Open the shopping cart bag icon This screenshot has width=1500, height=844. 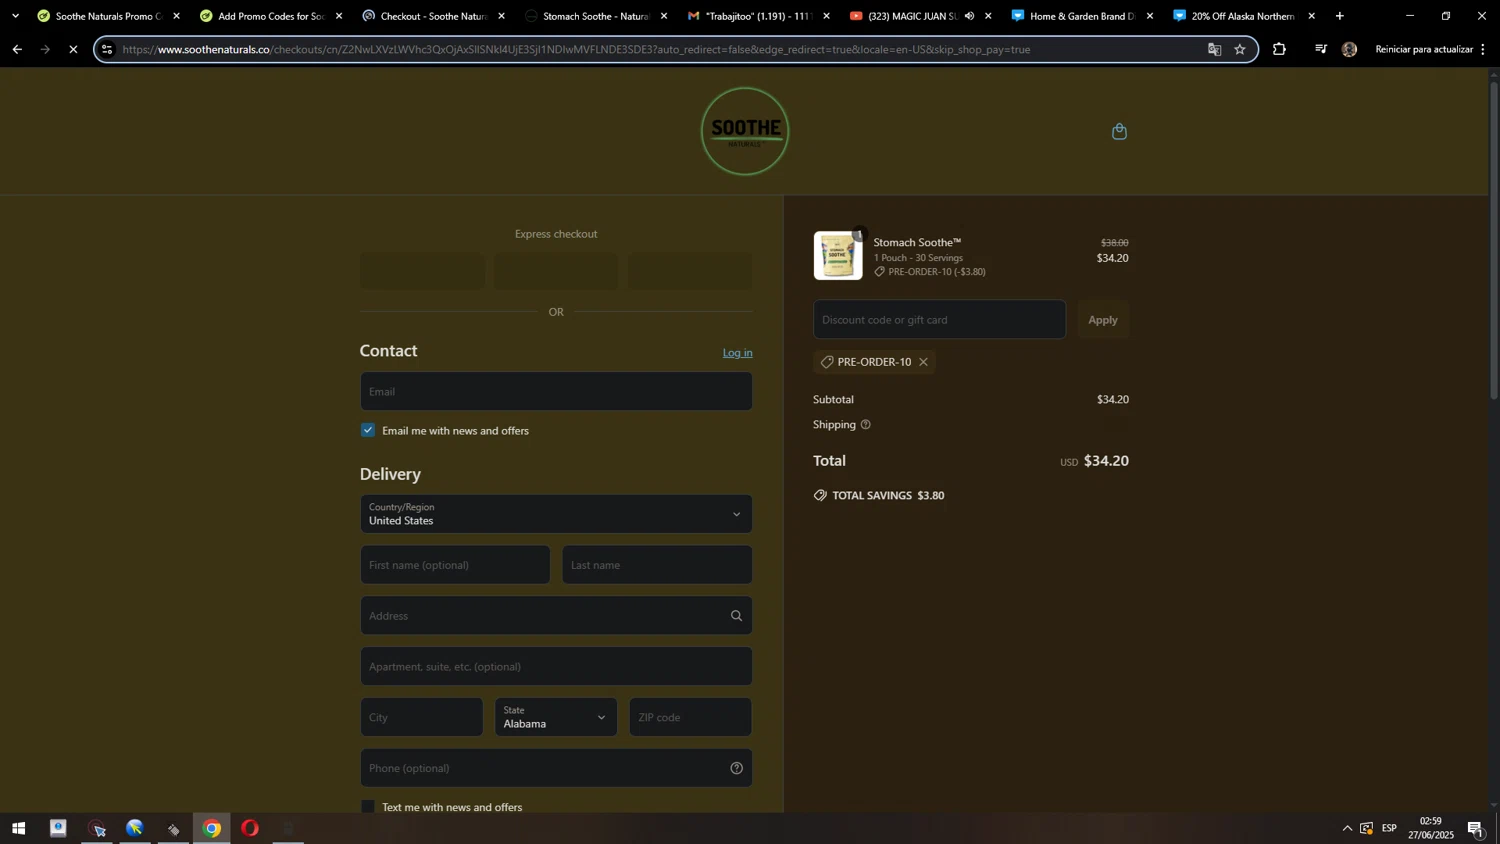(x=1119, y=131)
